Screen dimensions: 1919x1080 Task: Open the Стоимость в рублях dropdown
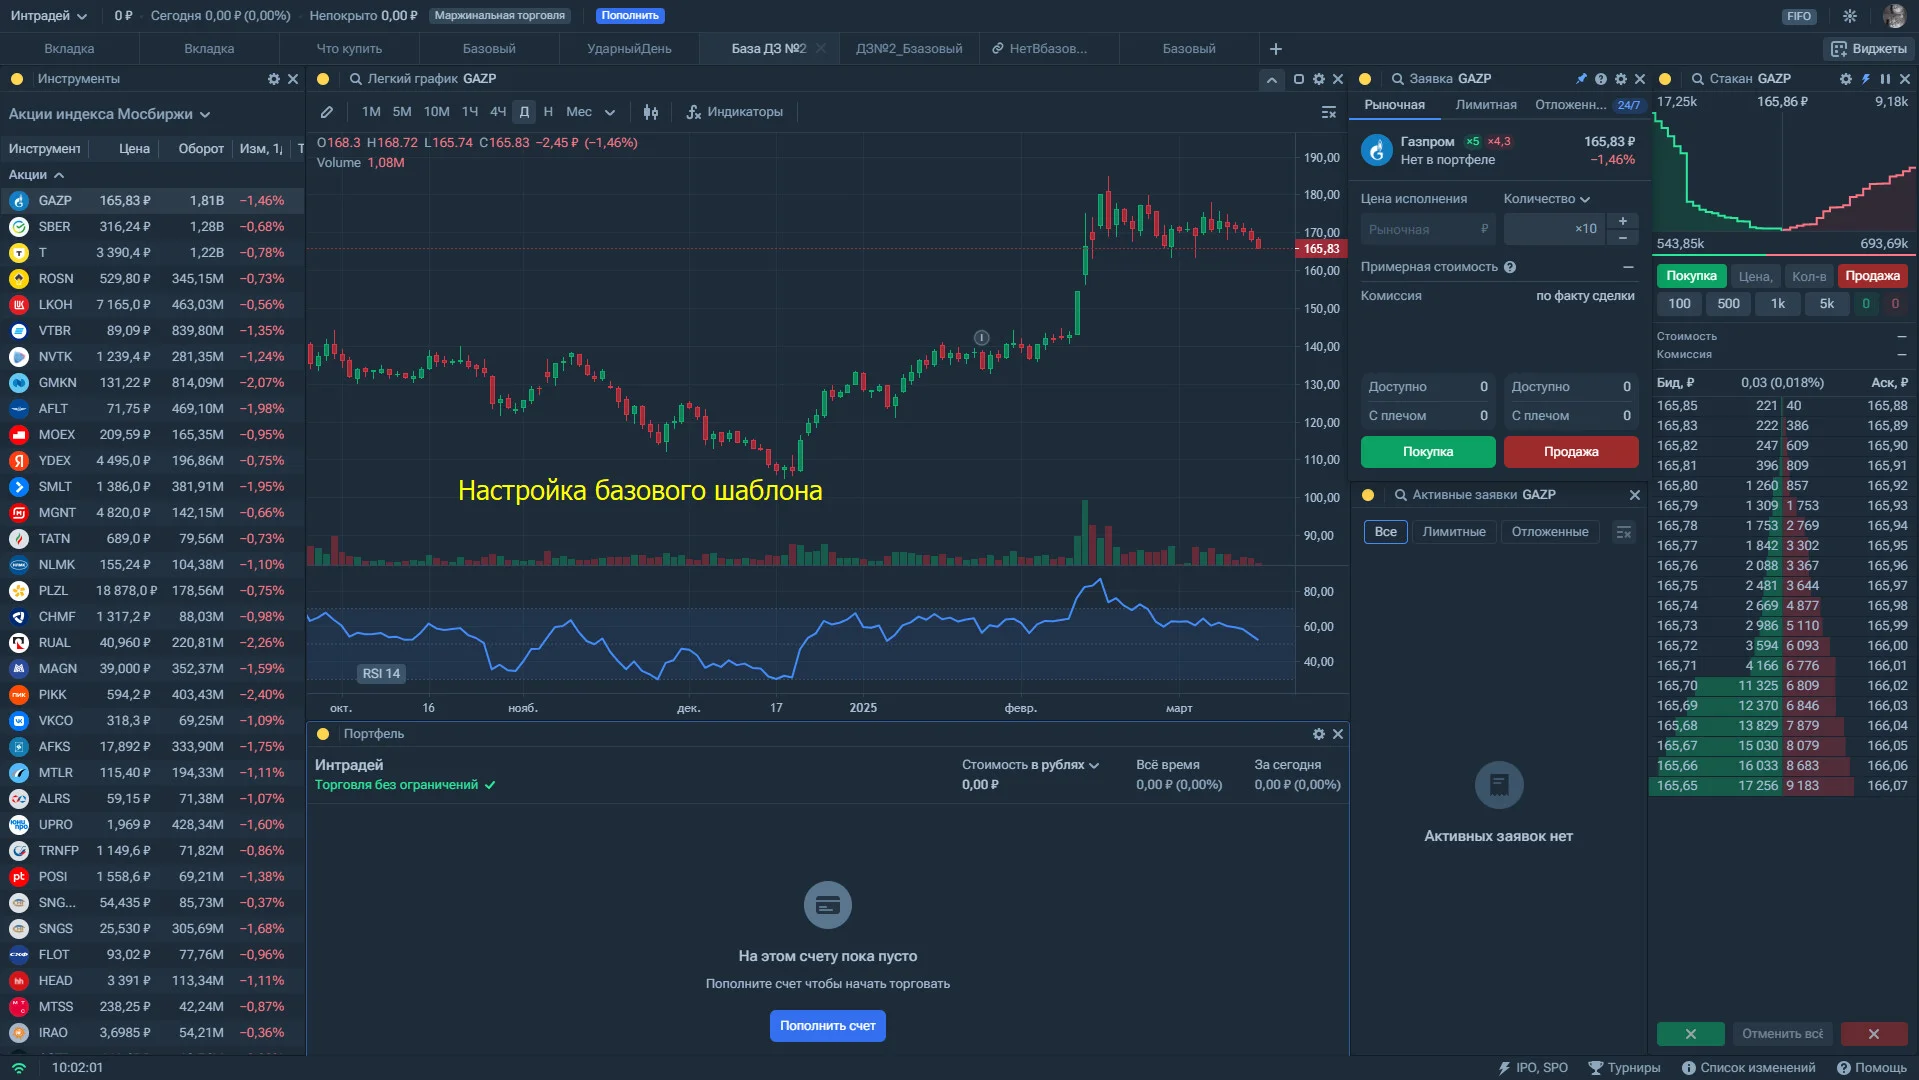click(x=1031, y=765)
